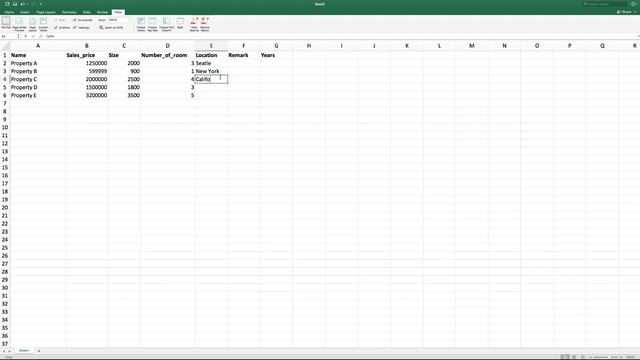The height and width of the screenshot is (360, 640).
Task: Click the Save icon in title bar
Action: point(15,4)
